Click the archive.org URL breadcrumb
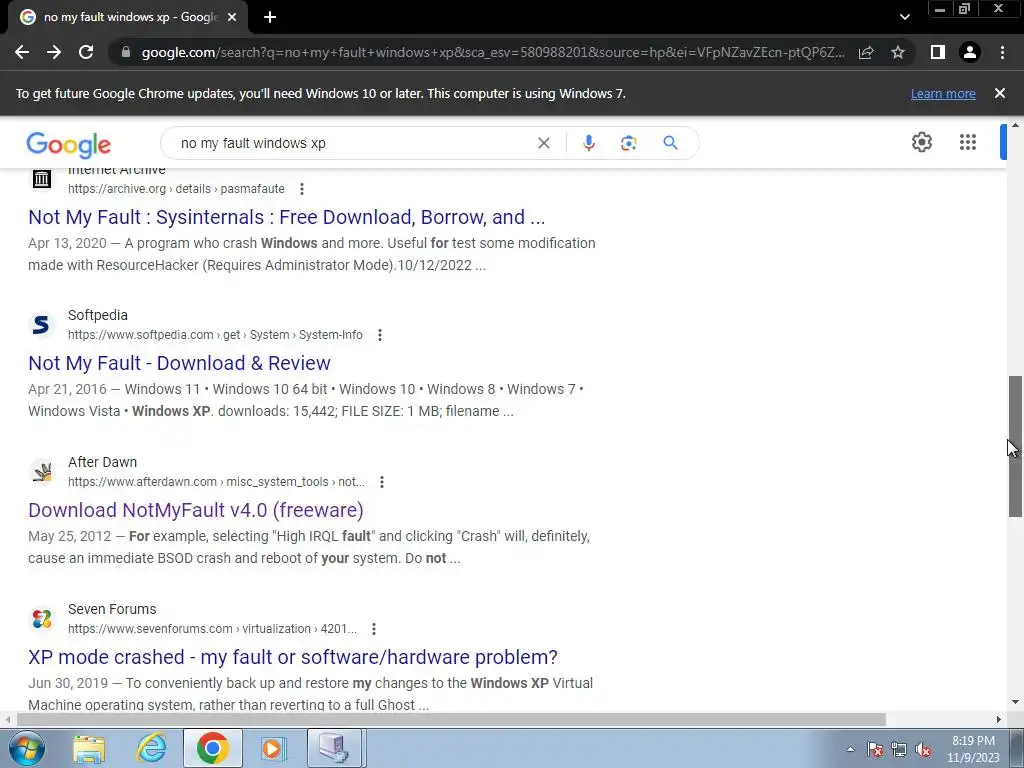This screenshot has width=1024, height=768. coord(176,189)
